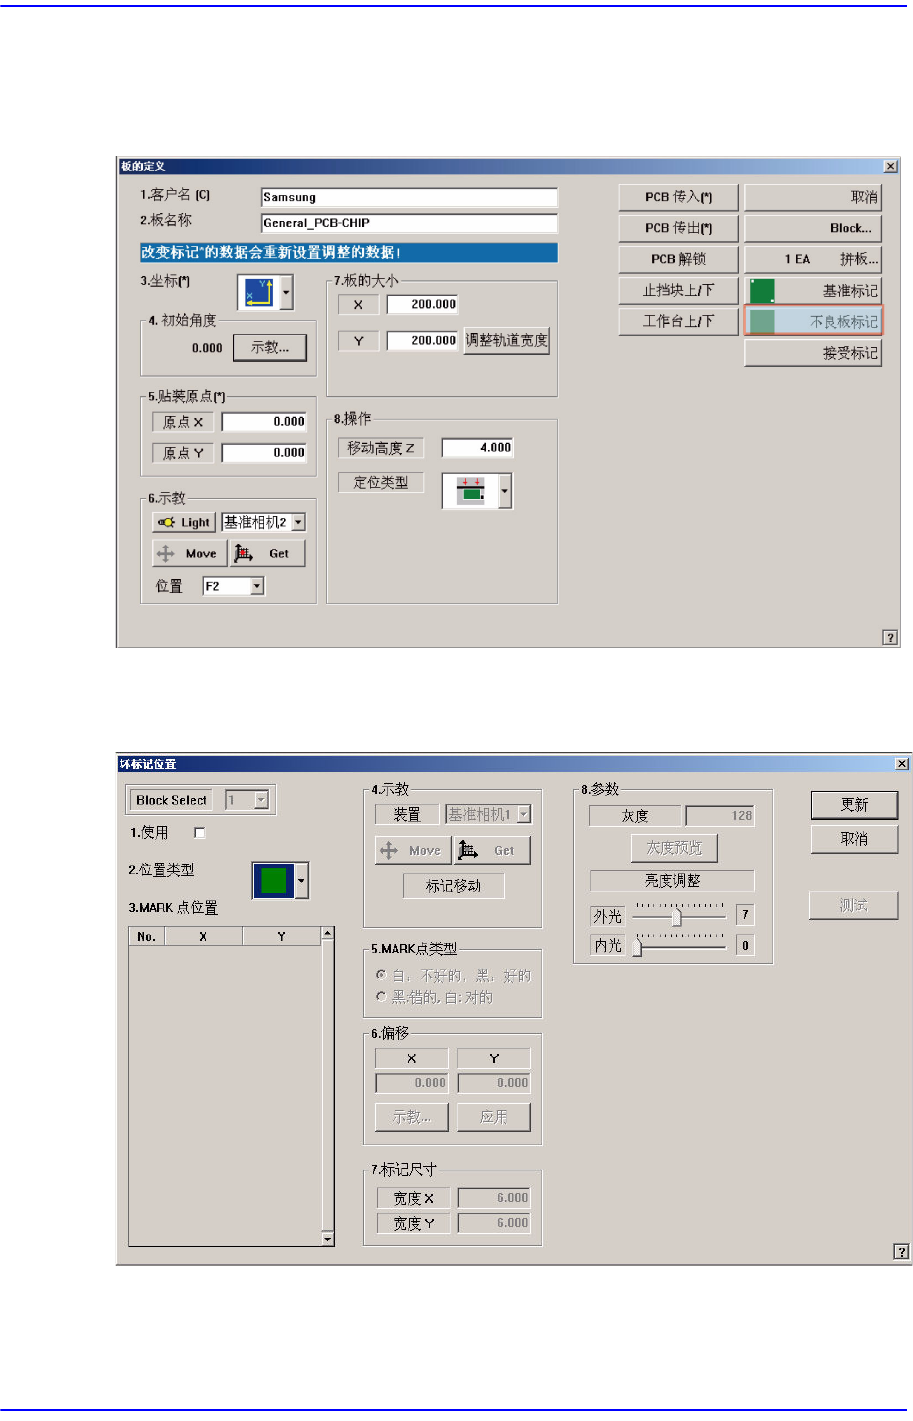Click the 装置 button

click(407, 815)
